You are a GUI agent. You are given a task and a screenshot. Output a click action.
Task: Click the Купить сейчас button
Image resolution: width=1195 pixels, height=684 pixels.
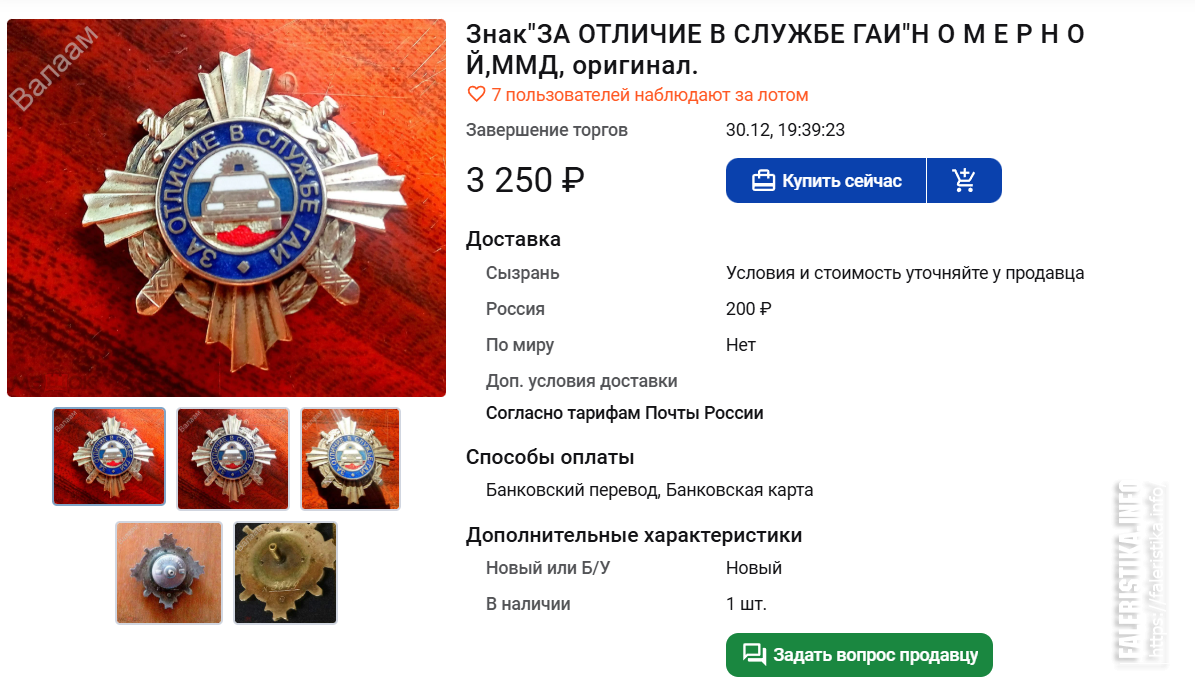[825, 181]
